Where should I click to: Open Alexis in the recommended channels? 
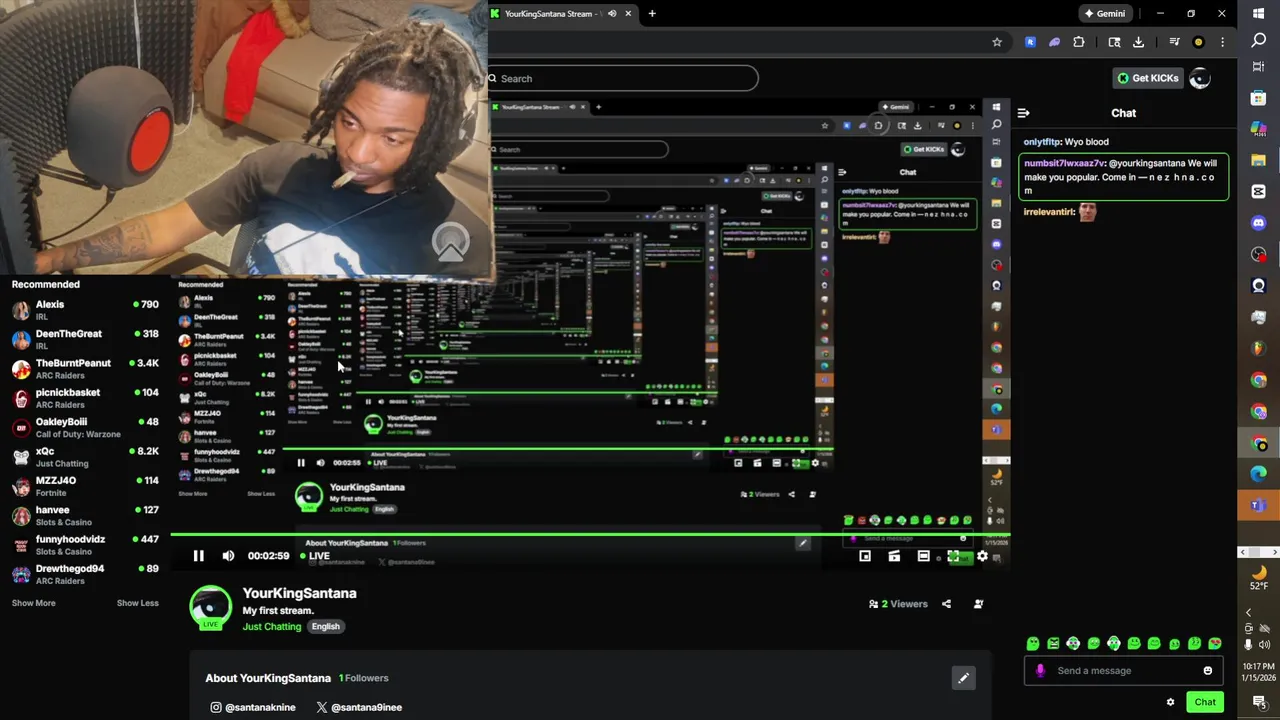[x=85, y=310]
